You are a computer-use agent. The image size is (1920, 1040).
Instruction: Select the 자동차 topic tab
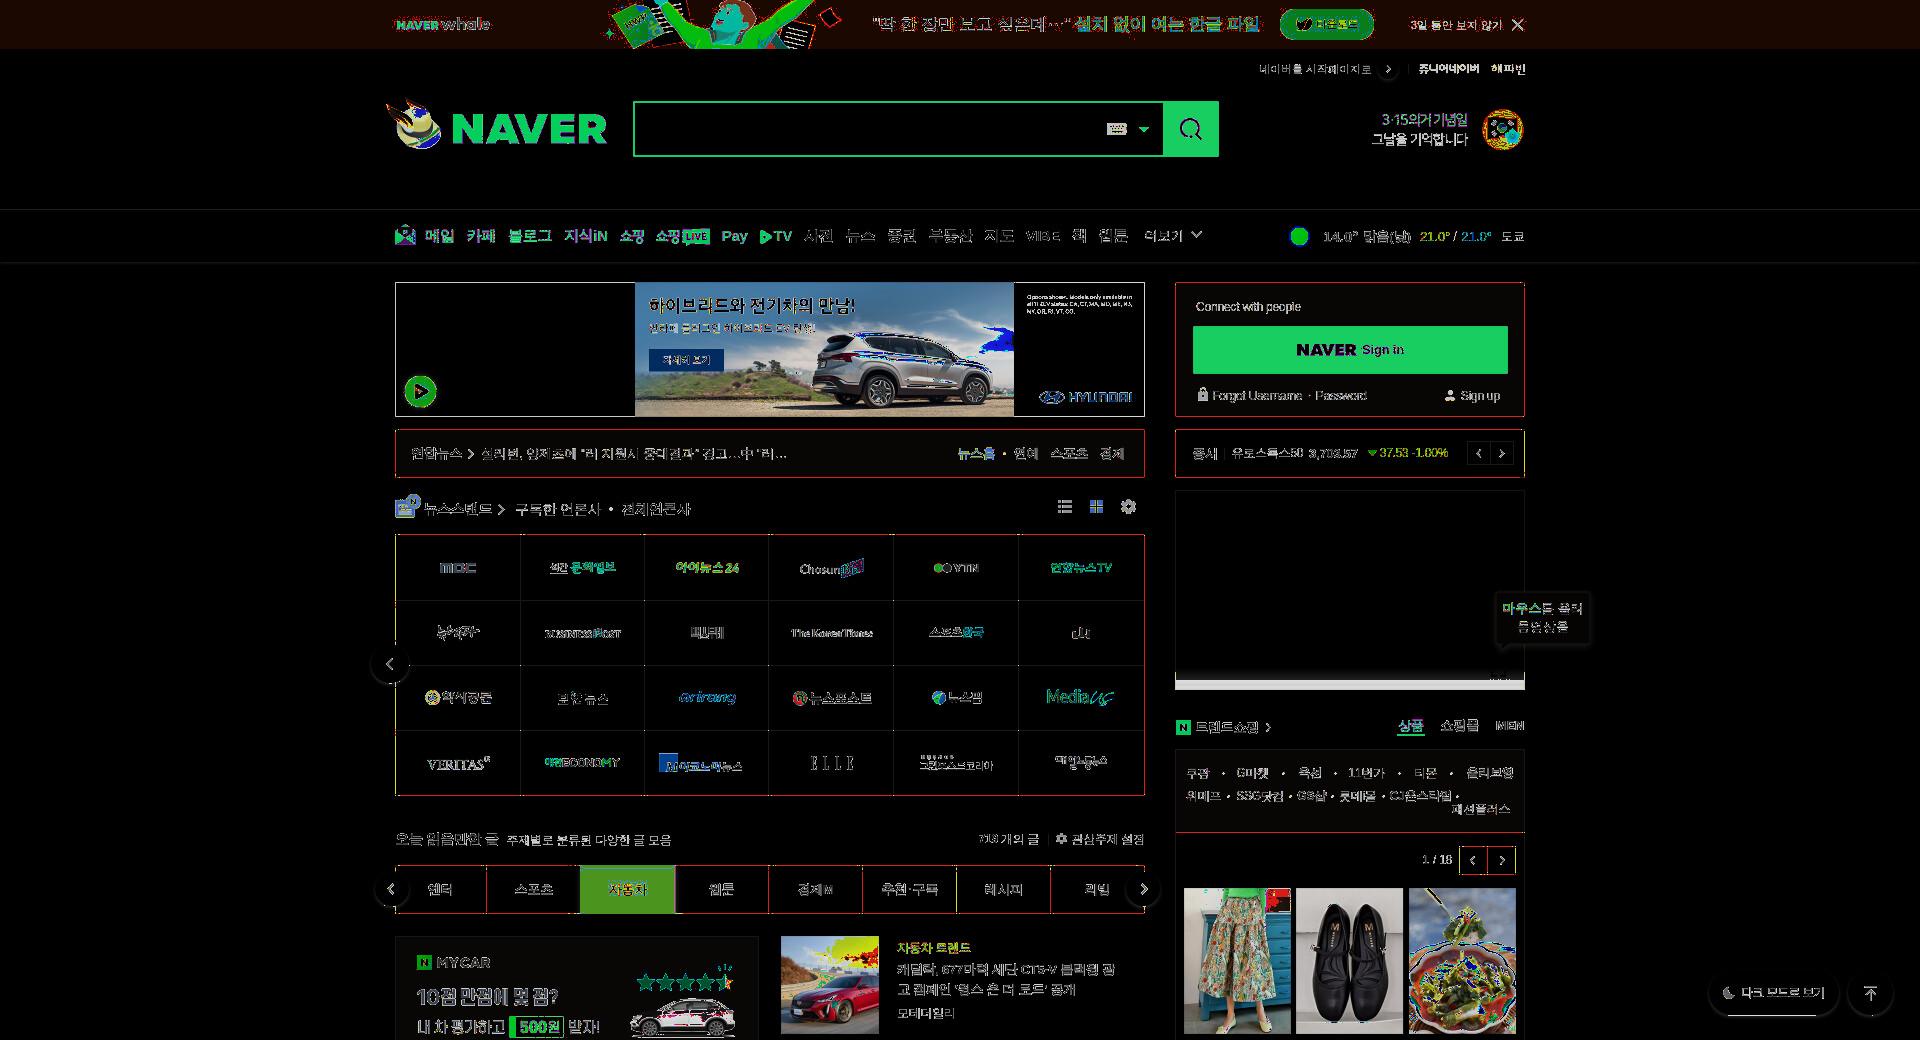click(627, 889)
